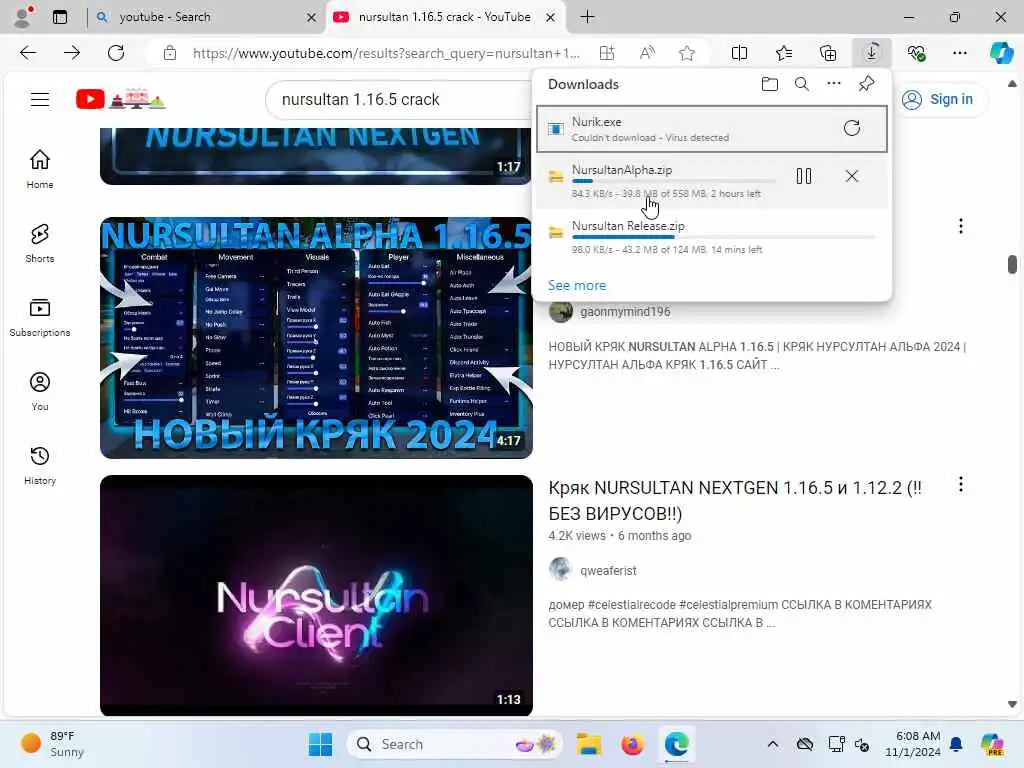Screen dimensions: 1024x768
Task: Pause the NursultanAlpha.zip download
Action: click(x=804, y=176)
